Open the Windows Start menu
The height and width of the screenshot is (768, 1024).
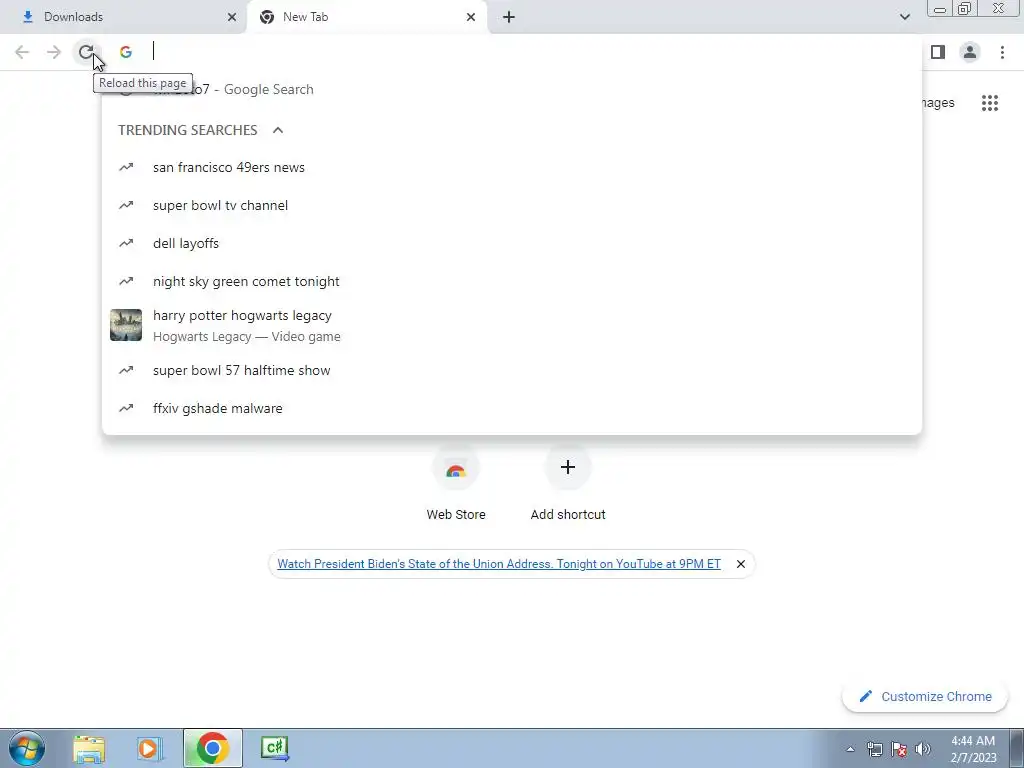coord(26,748)
